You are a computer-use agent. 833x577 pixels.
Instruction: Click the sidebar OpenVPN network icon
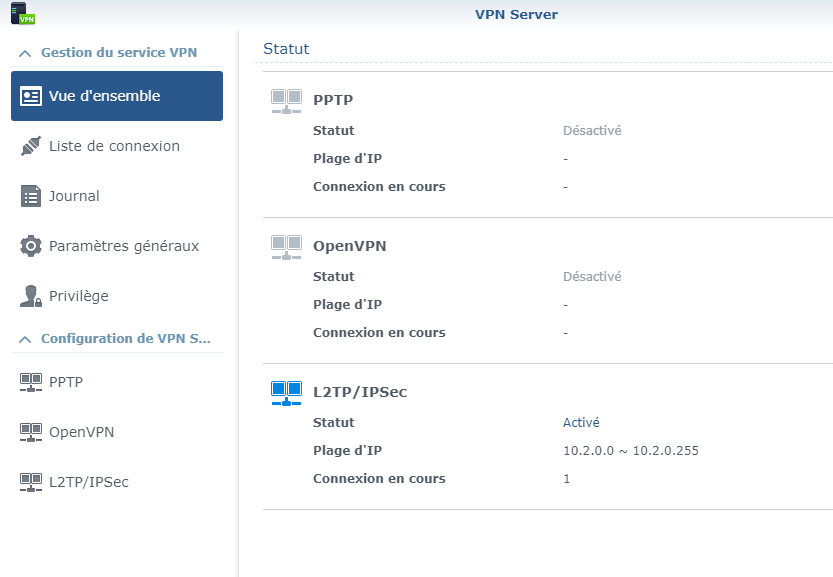[x=31, y=432]
